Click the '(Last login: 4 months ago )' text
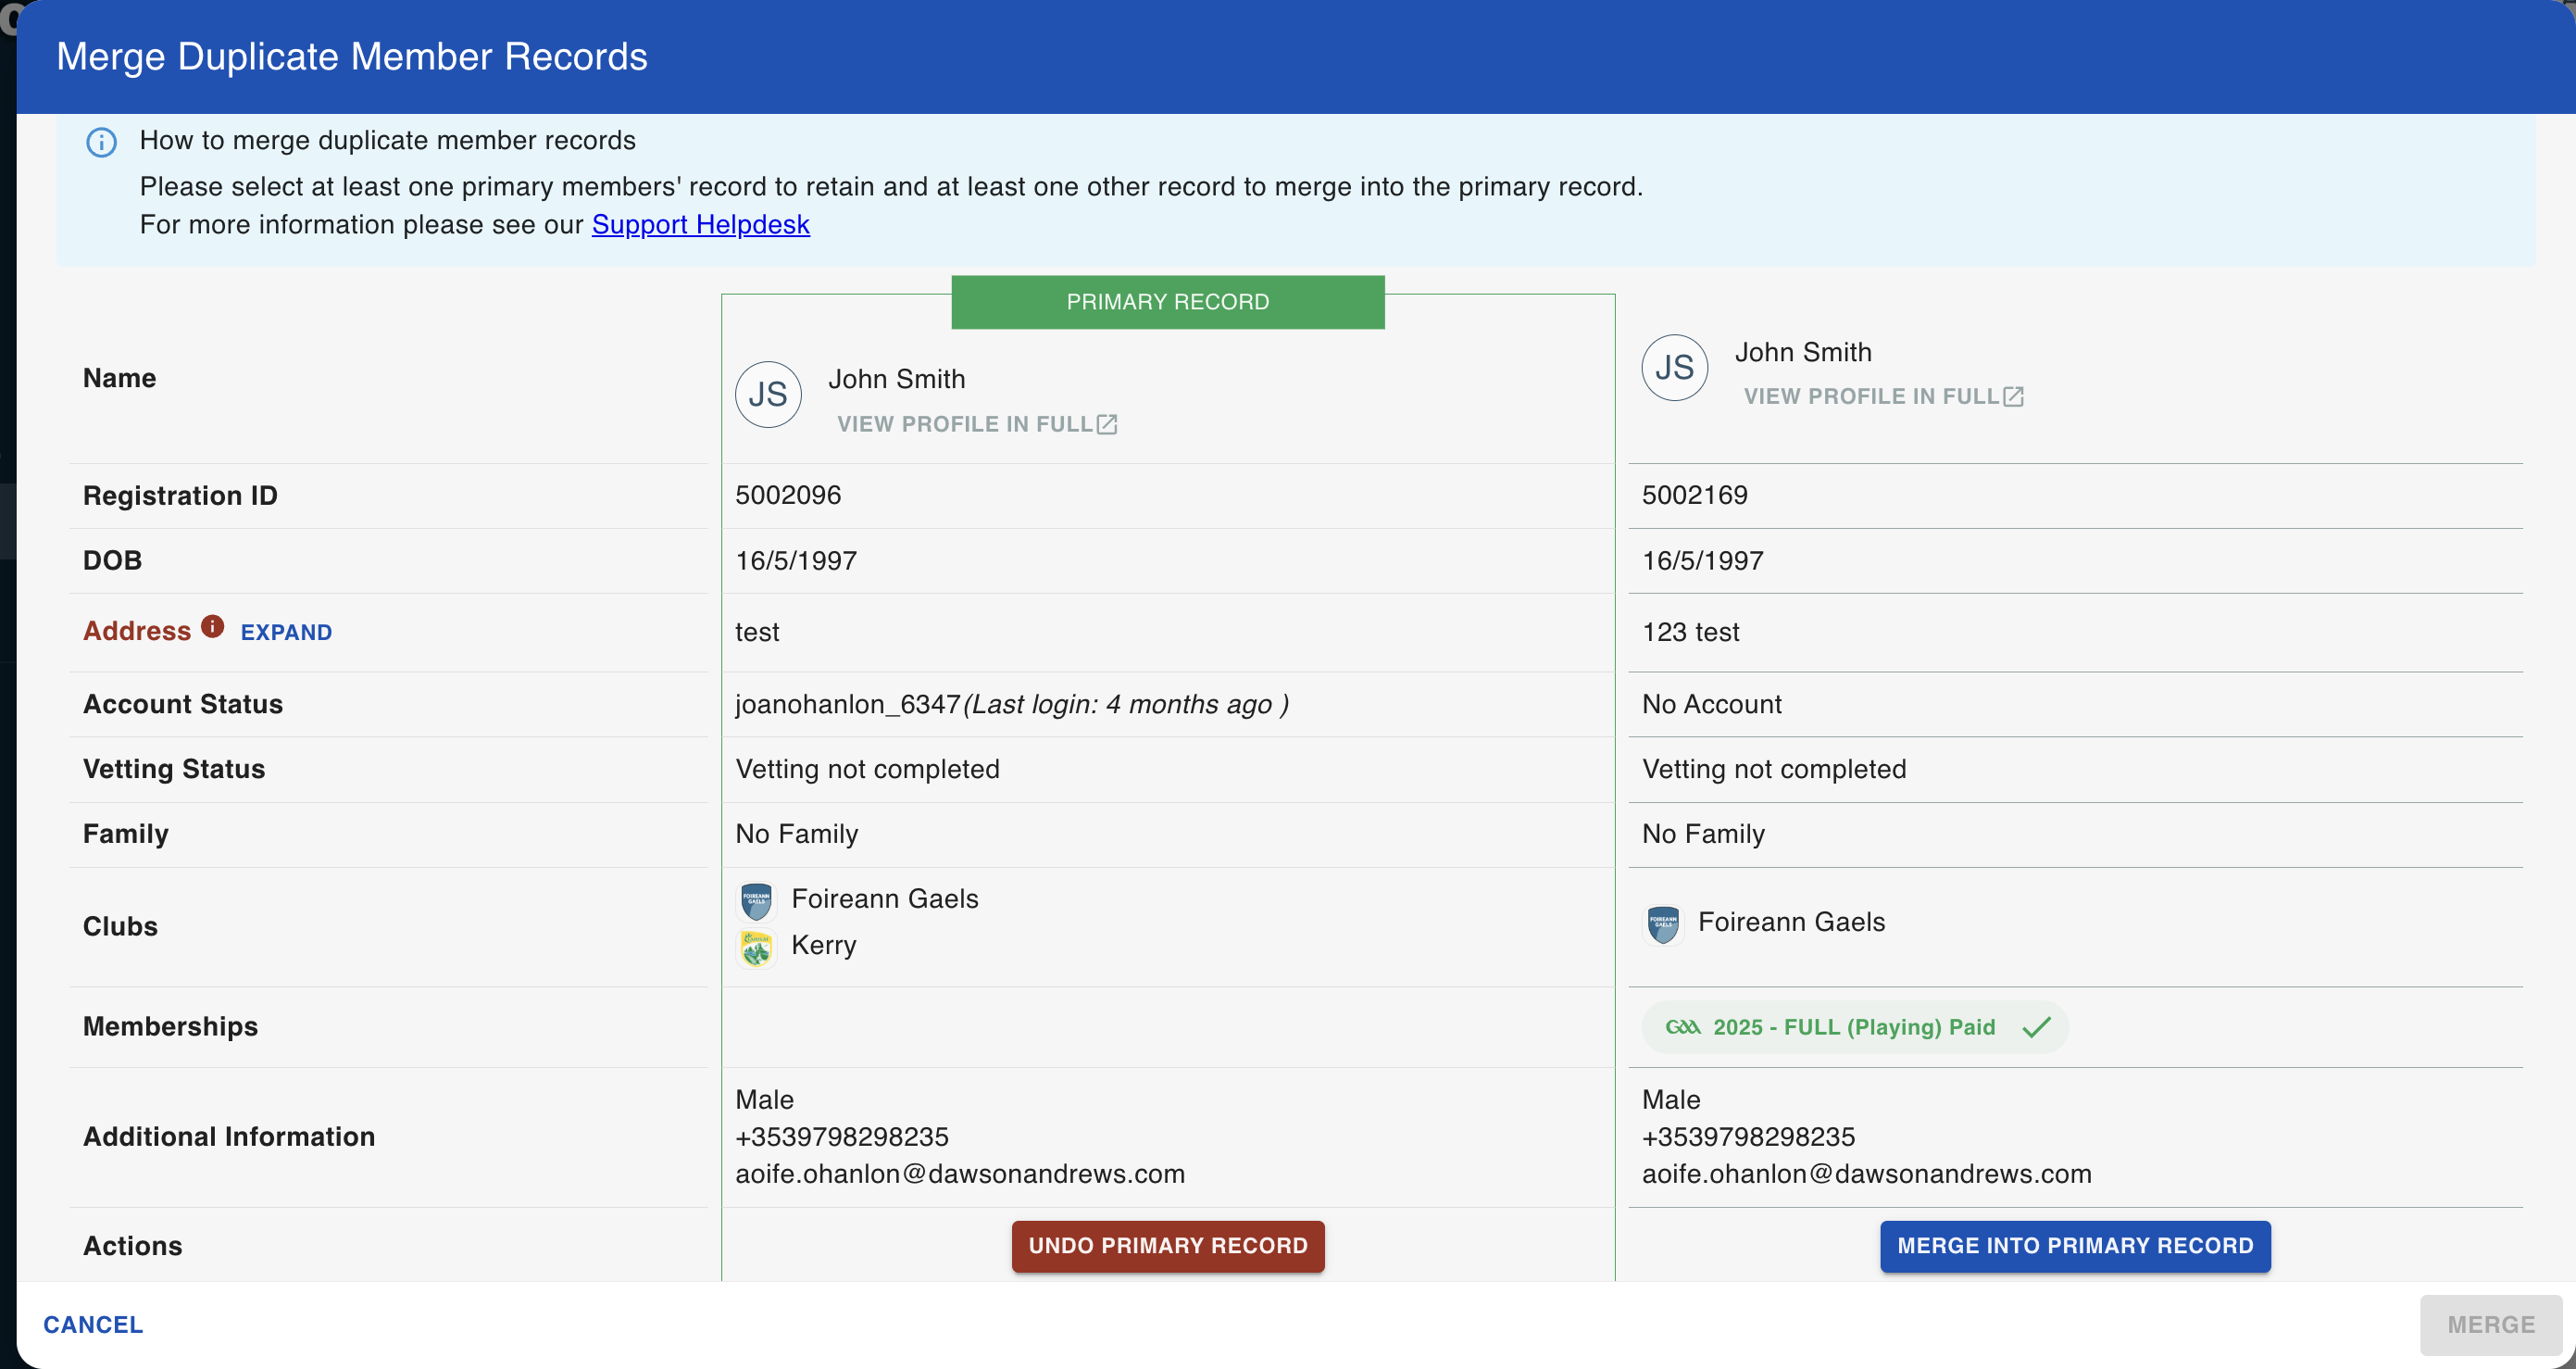The width and height of the screenshot is (2576, 1369). [1126, 704]
